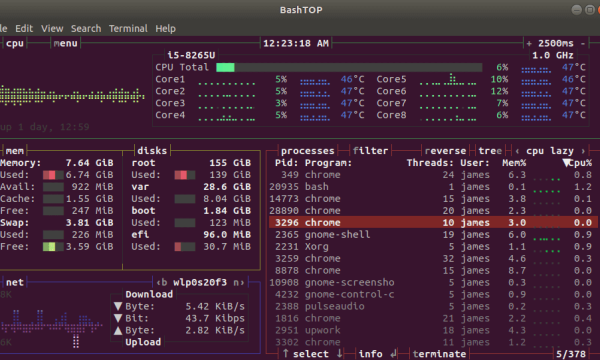Click the i5-8265U CPU model label
600x360 pixels.
[x=191, y=55]
